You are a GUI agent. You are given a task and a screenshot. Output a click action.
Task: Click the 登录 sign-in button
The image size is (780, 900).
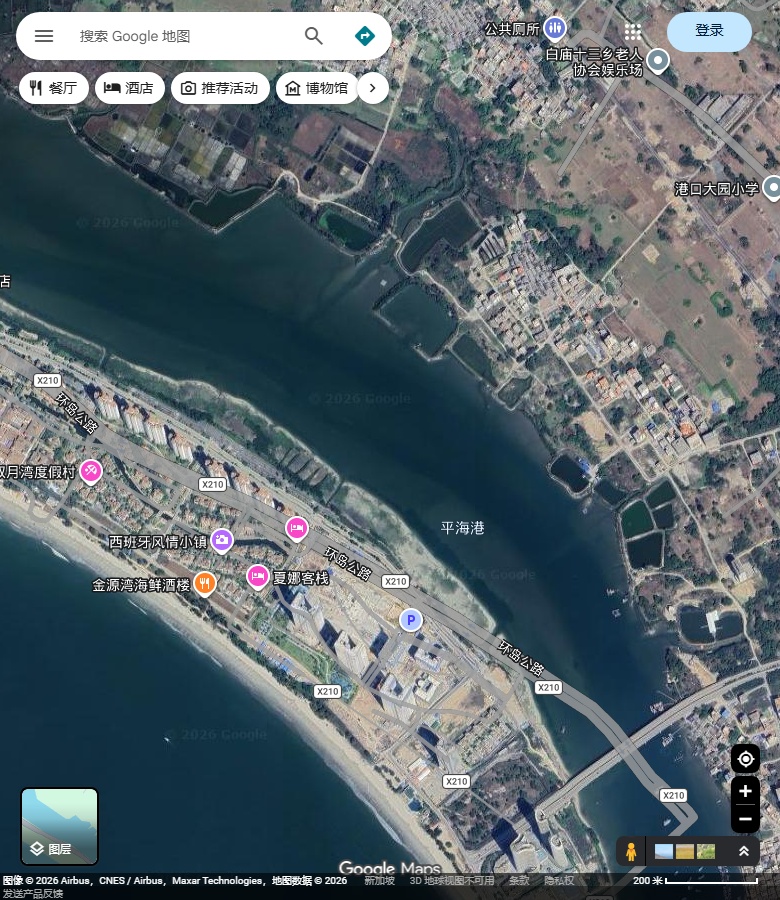coord(709,32)
